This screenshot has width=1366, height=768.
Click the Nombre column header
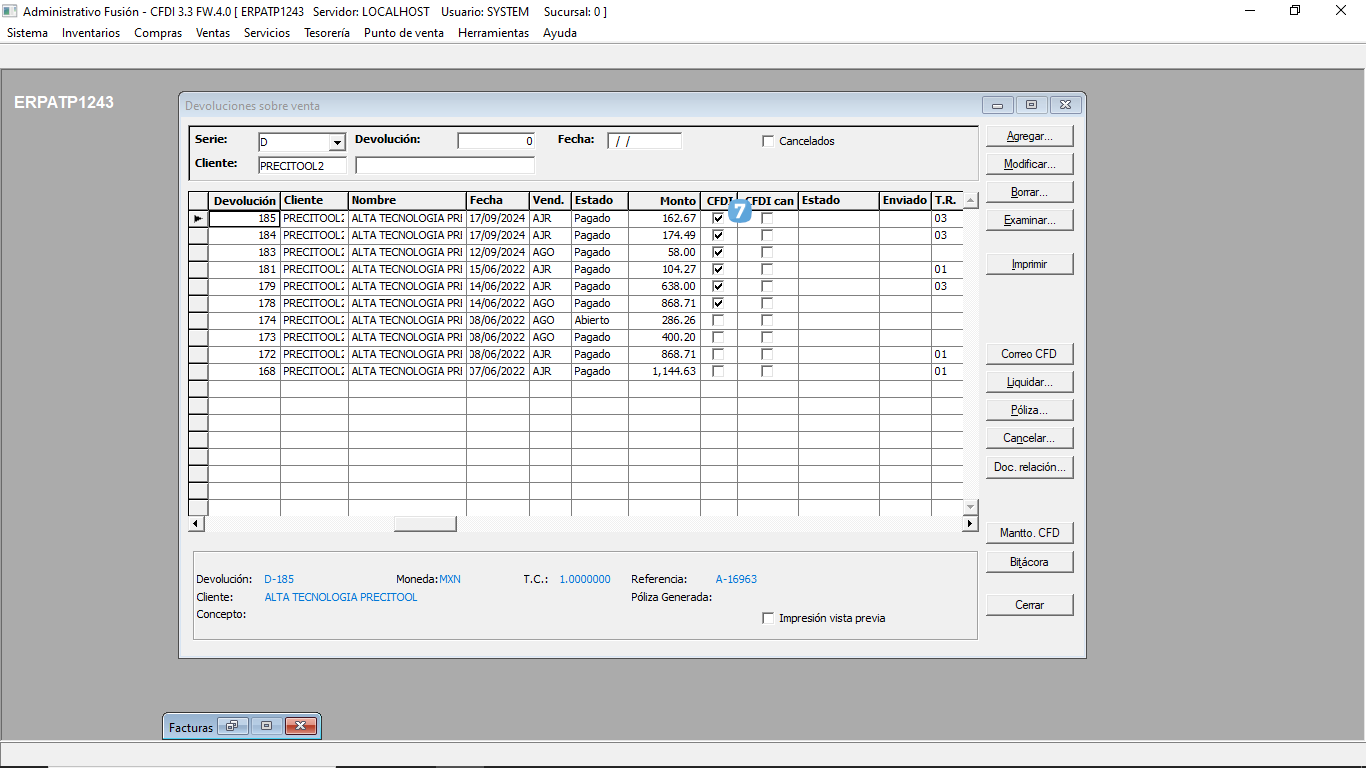(407, 201)
